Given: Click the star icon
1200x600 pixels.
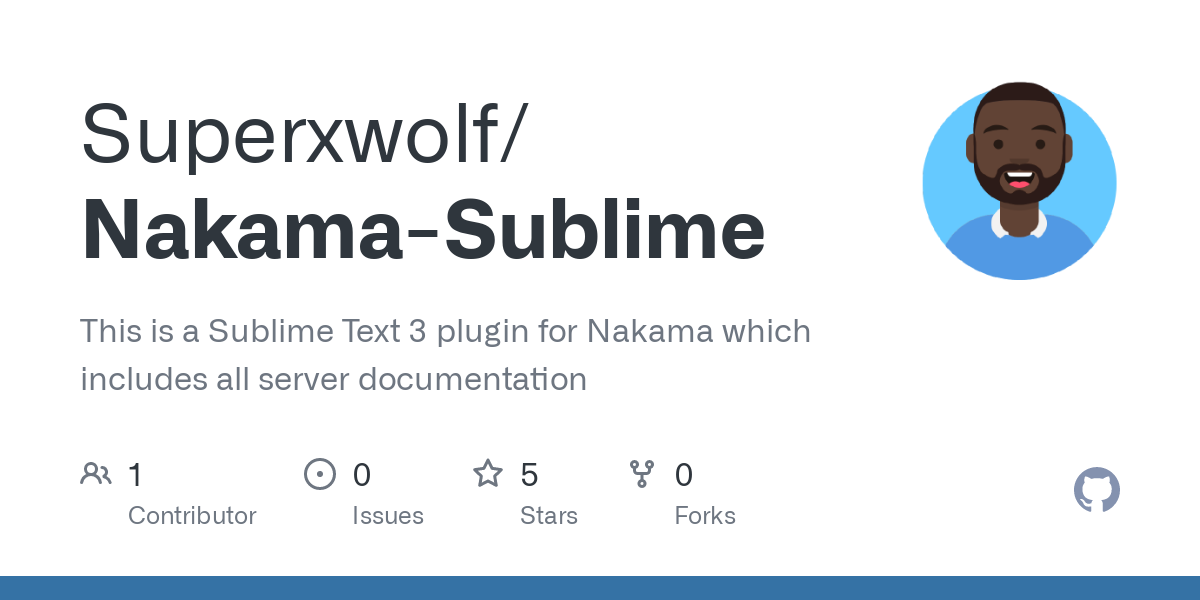Looking at the screenshot, I should (488, 473).
